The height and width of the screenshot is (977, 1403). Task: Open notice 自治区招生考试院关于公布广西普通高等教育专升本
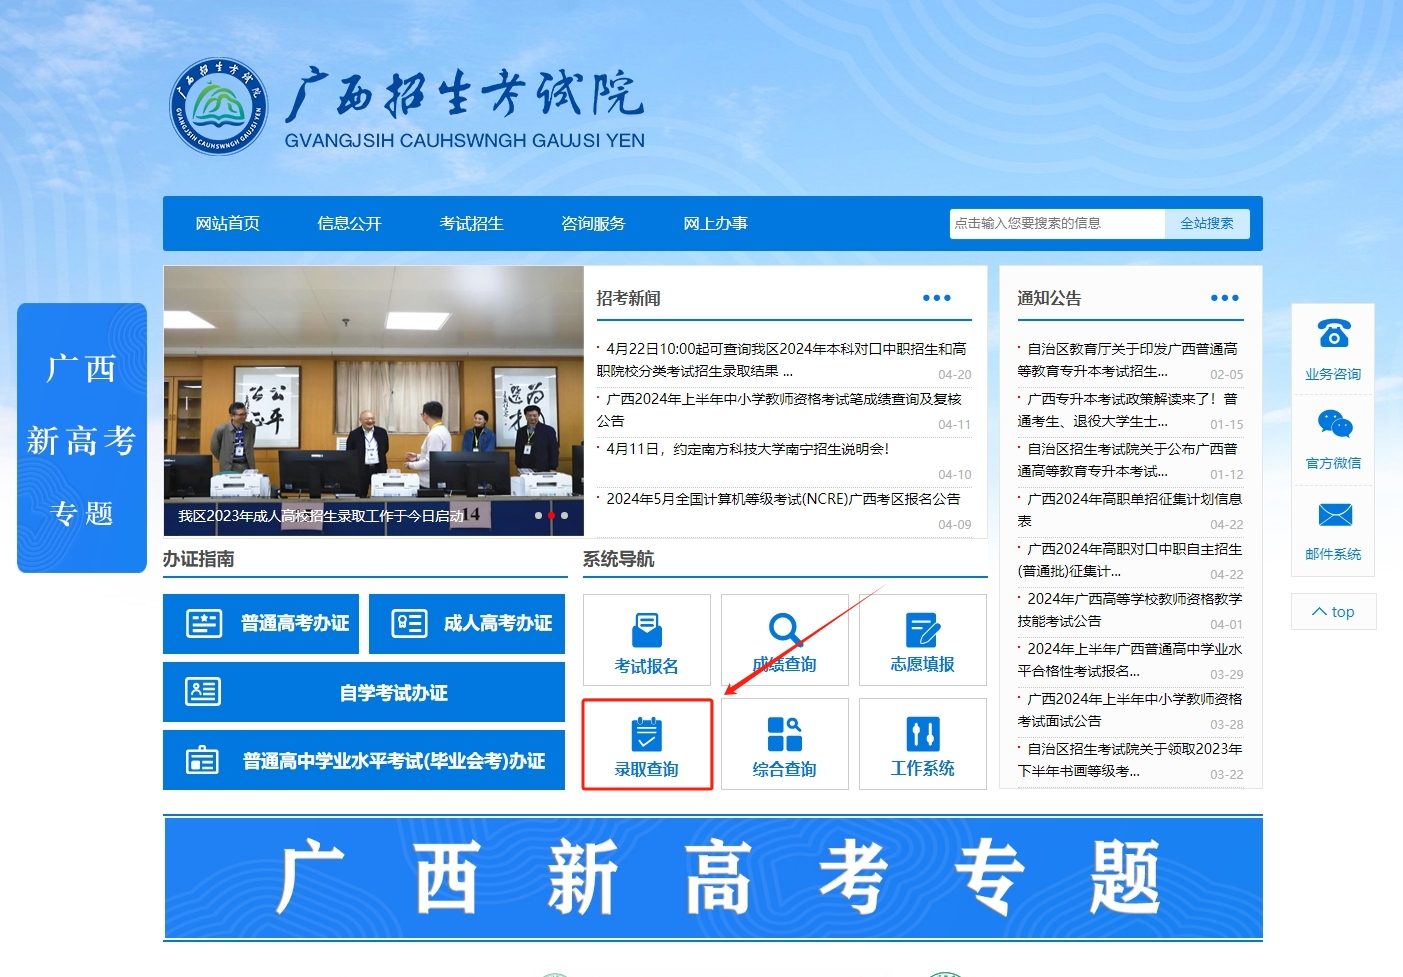coord(1128,460)
